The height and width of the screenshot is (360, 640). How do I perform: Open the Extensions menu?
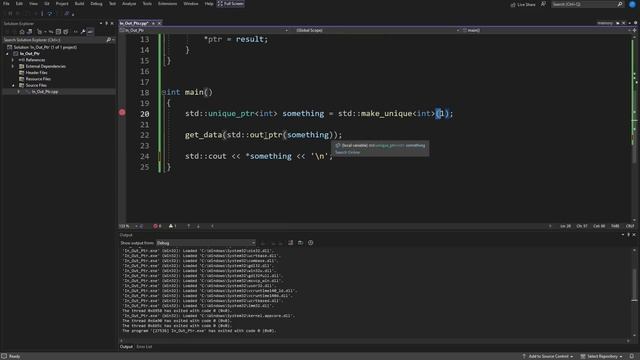(167, 4)
